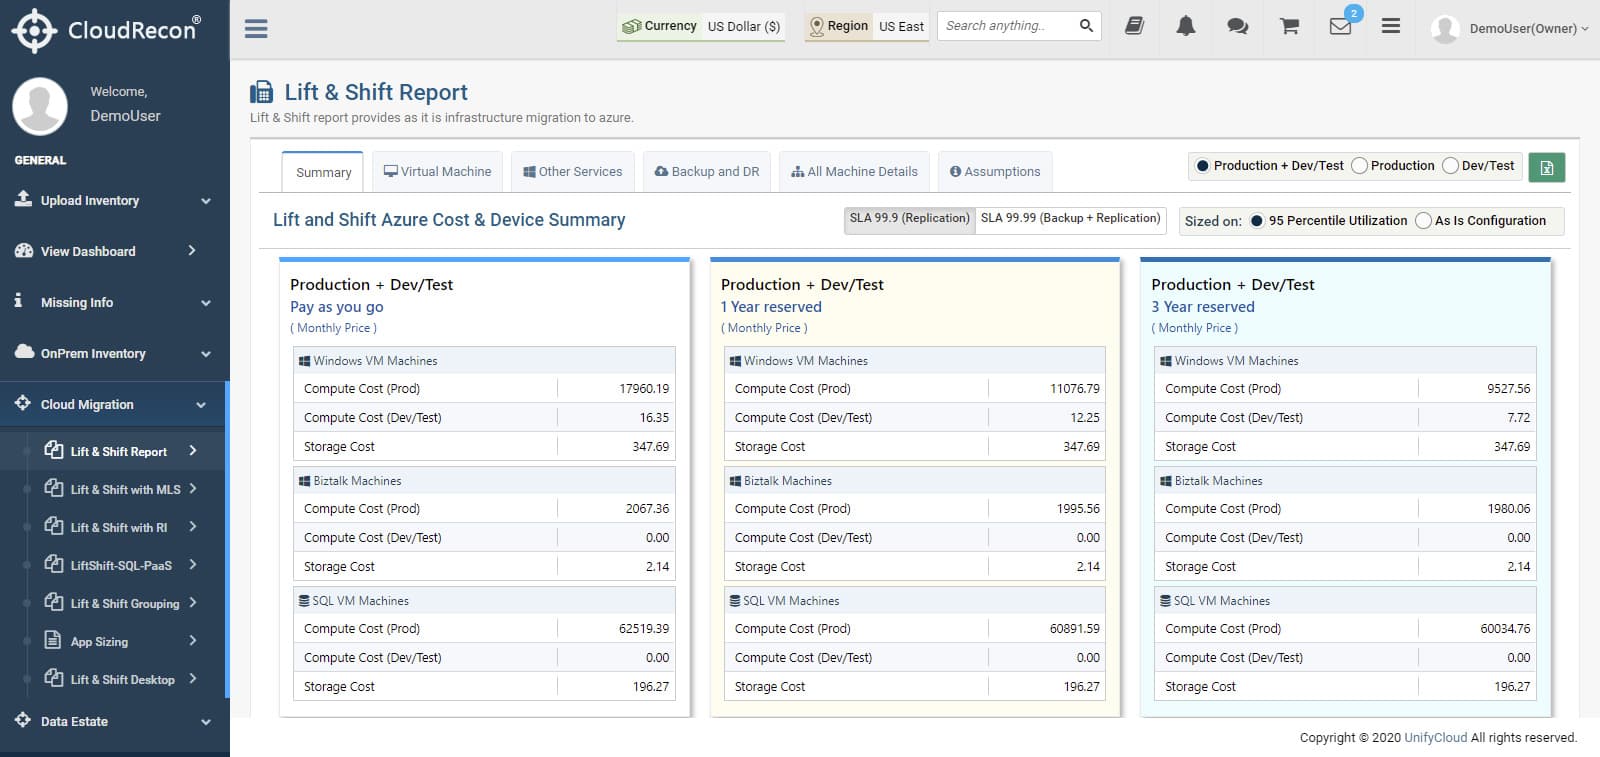Screen dimensions: 1600x757
Task: Collapse the Cloud Migration chevron
Action: tap(201, 405)
